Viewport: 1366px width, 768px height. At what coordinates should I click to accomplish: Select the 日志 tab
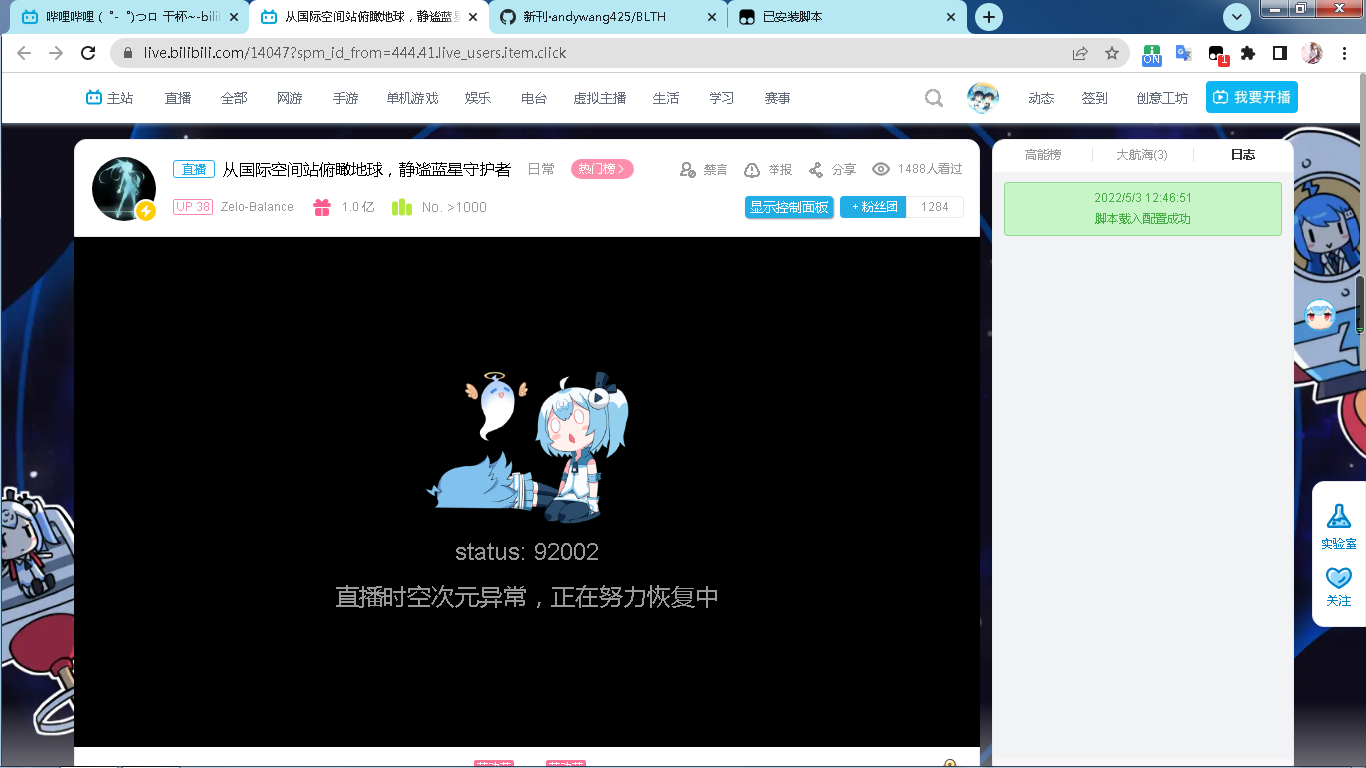tap(1243, 155)
